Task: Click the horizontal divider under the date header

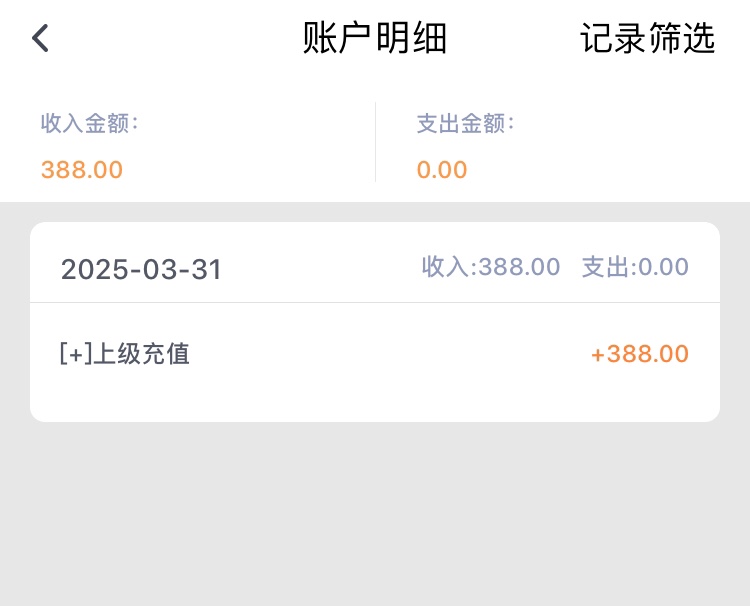Action: click(375, 302)
